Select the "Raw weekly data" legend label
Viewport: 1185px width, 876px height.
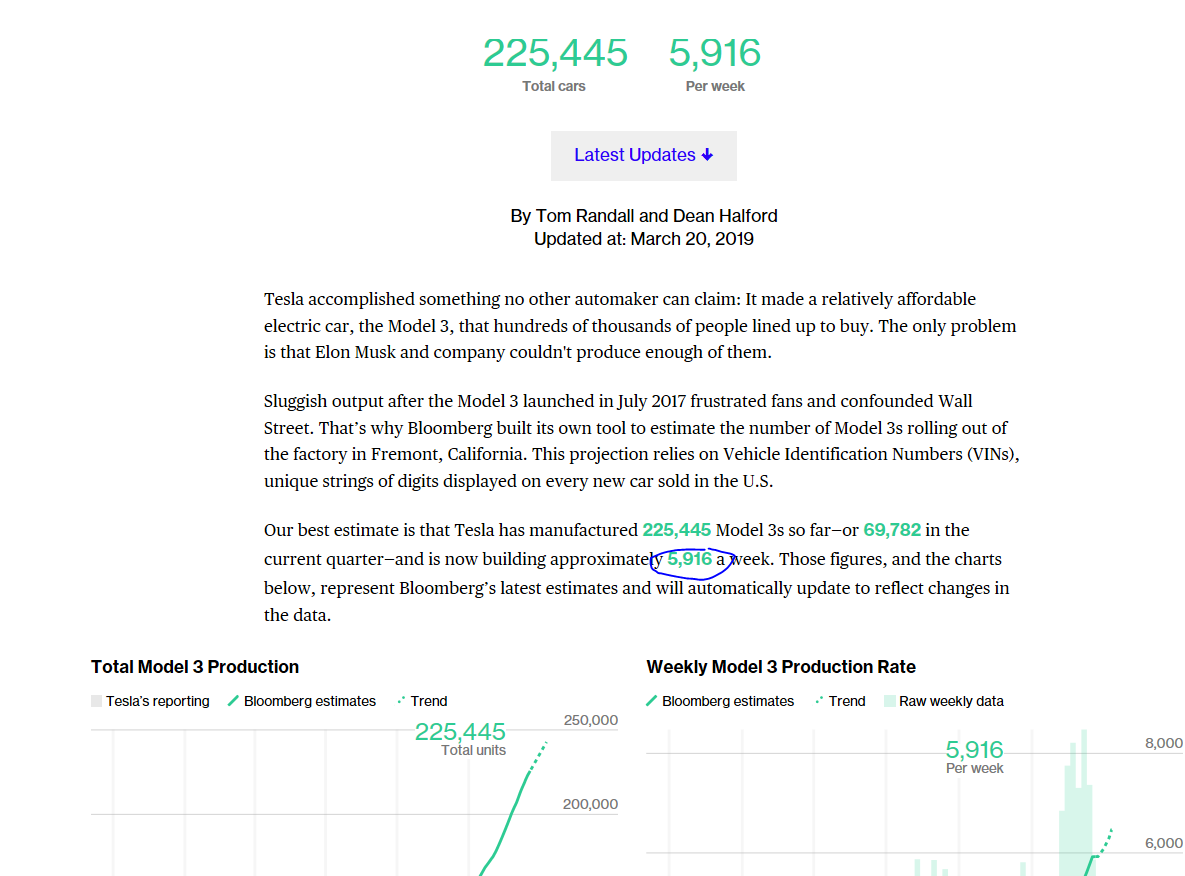coord(951,701)
